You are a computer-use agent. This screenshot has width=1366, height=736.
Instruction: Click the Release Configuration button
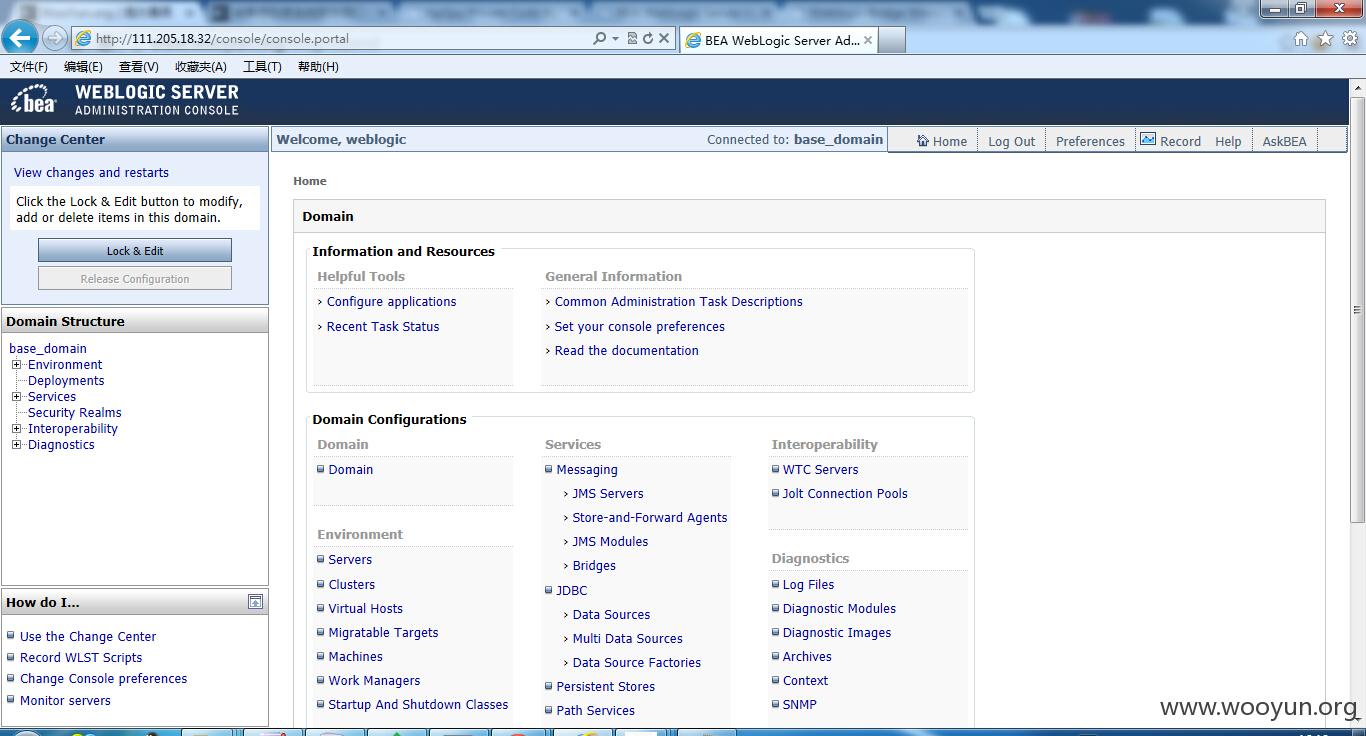tap(135, 279)
